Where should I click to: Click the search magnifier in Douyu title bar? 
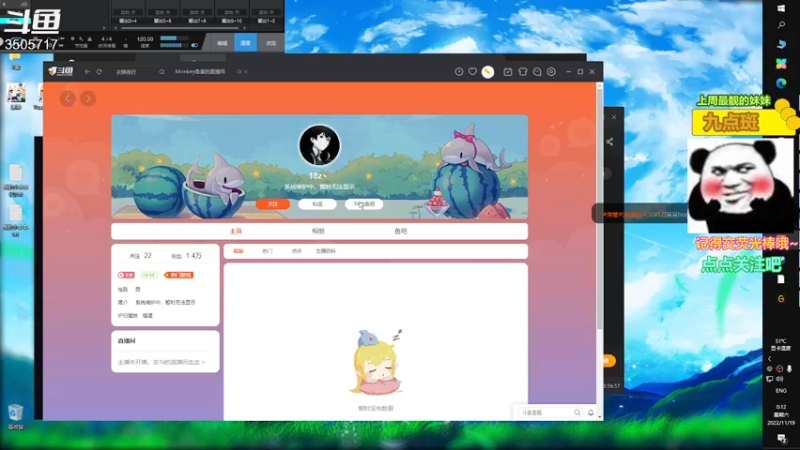point(162,72)
